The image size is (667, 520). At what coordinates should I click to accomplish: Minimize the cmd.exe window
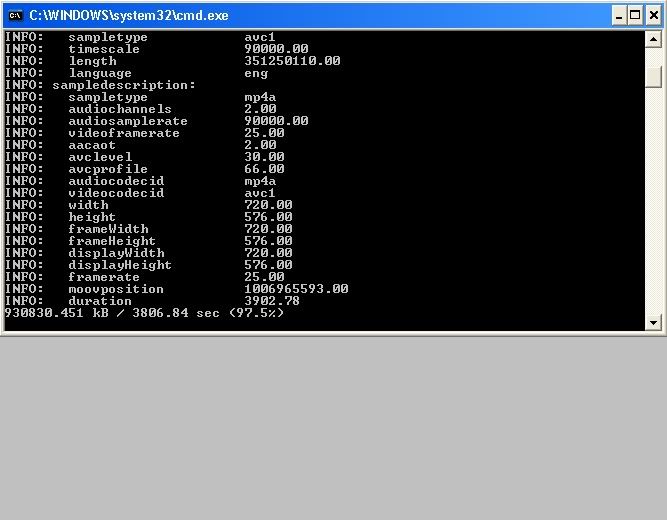click(x=618, y=15)
